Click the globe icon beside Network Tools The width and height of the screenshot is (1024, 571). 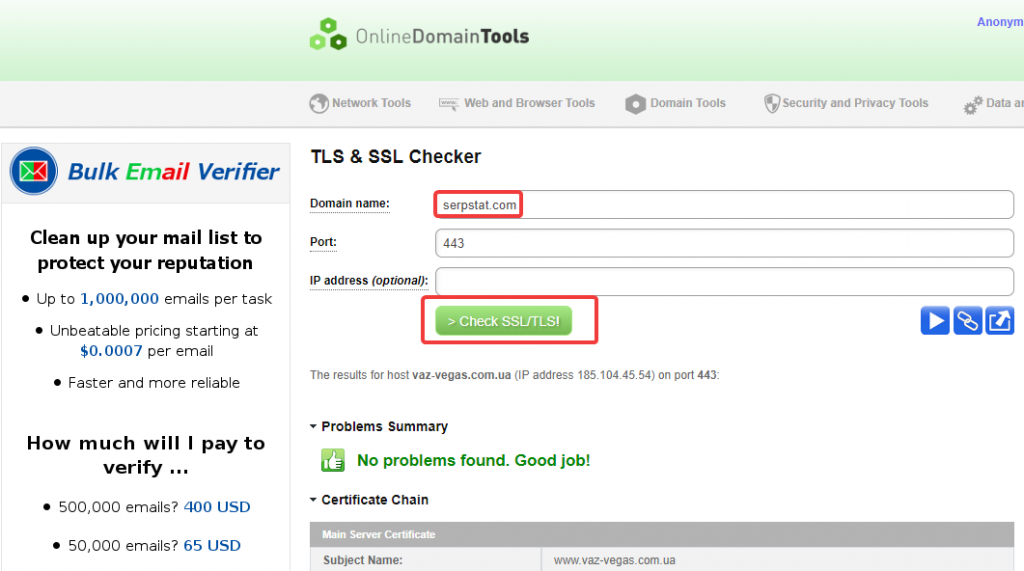319,103
